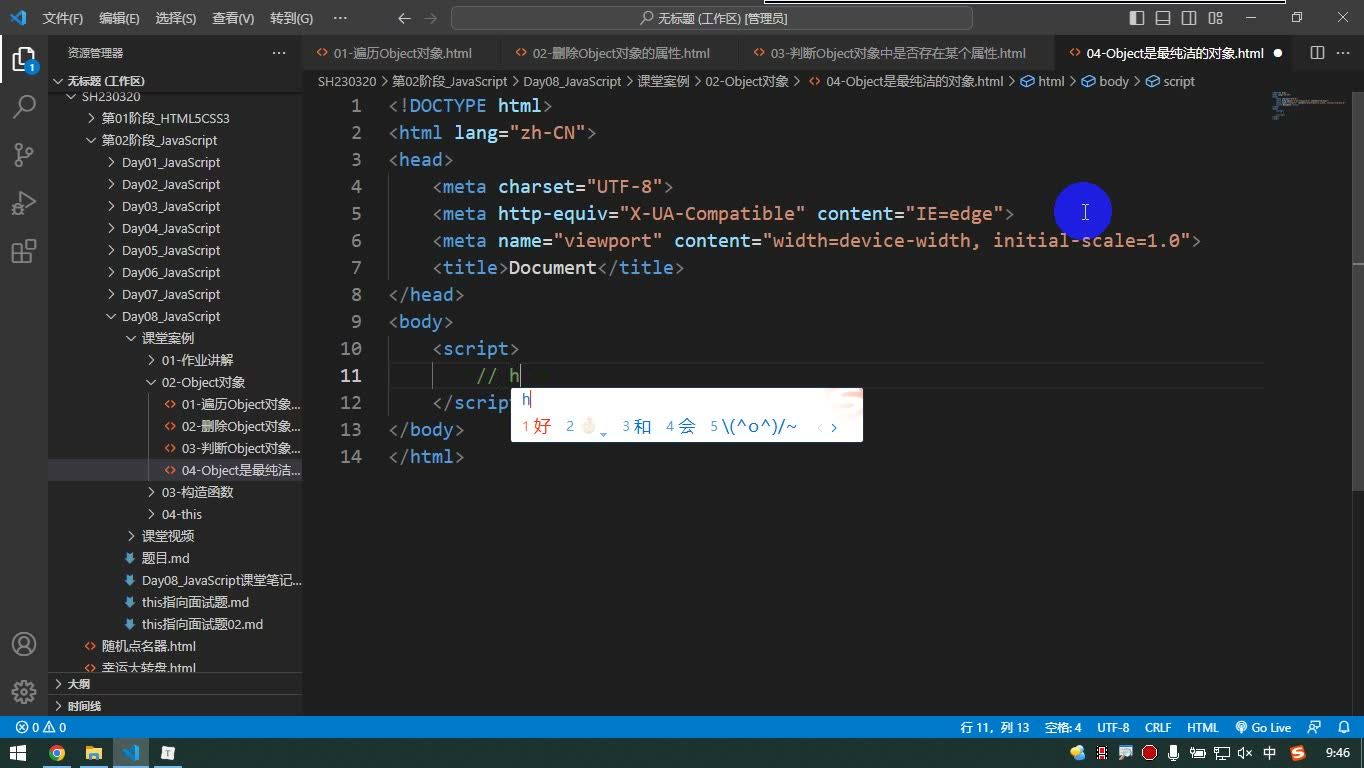The height and width of the screenshot is (768, 1364).
Task: Toggle the Chinese input mode indicator in tray
Action: click(x=1270, y=753)
